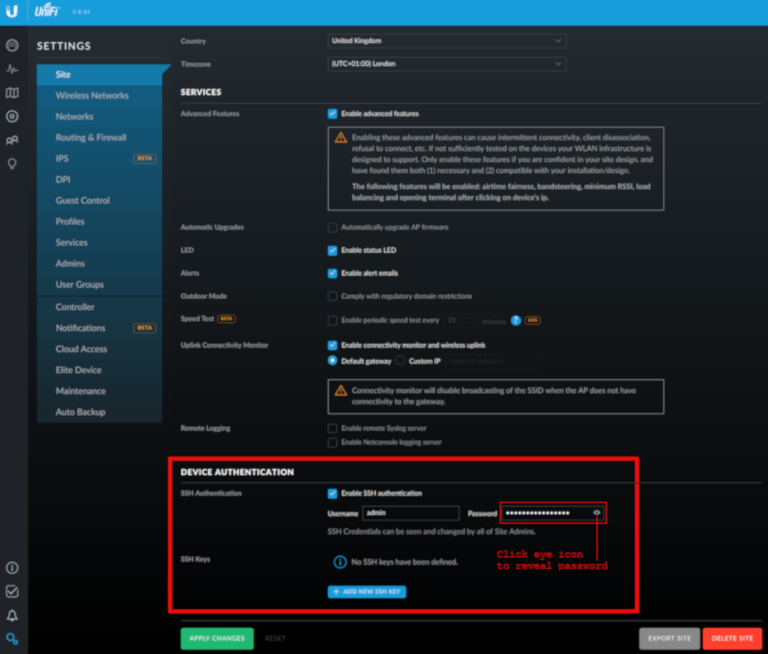
Task: Open Services settings section
Action: pyautogui.click(x=99, y=242)
